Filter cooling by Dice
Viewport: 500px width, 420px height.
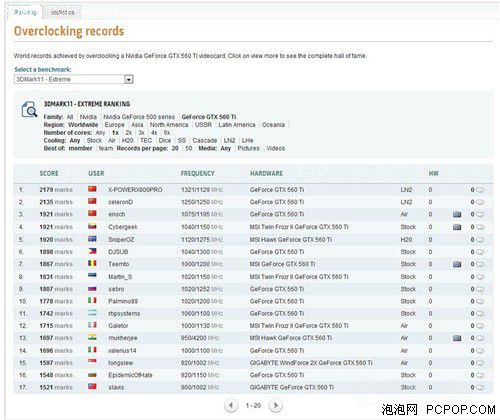click(x=165, y=140)
